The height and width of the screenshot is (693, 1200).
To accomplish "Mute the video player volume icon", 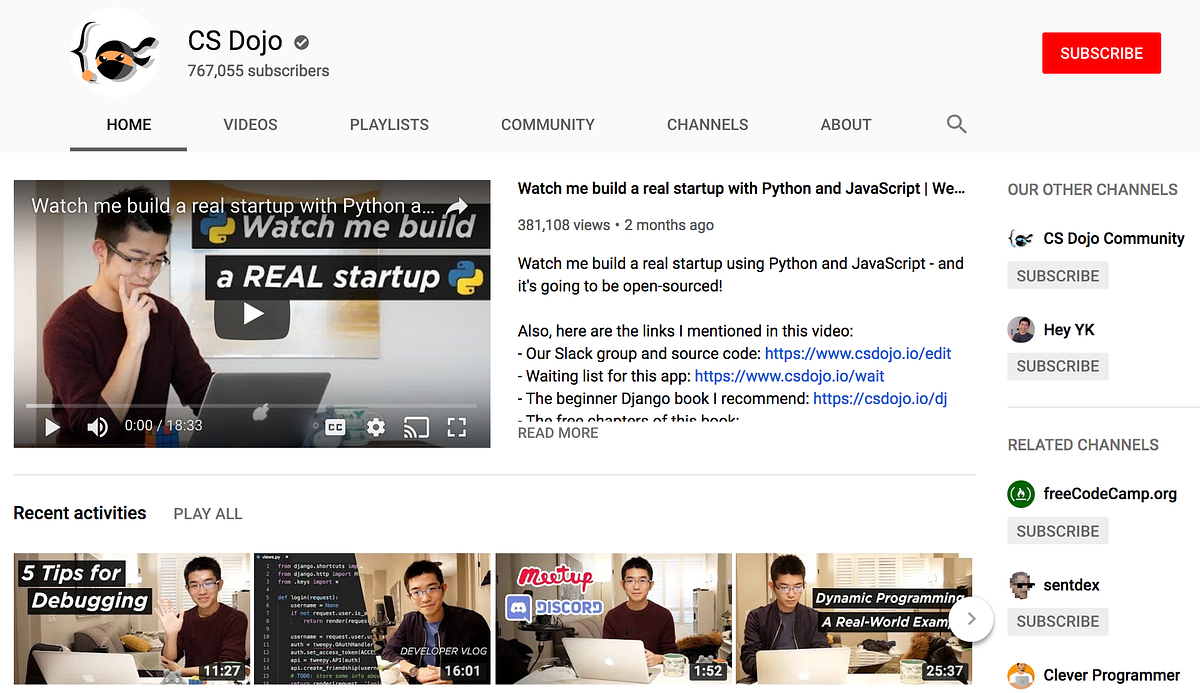I will click(97, 426).
